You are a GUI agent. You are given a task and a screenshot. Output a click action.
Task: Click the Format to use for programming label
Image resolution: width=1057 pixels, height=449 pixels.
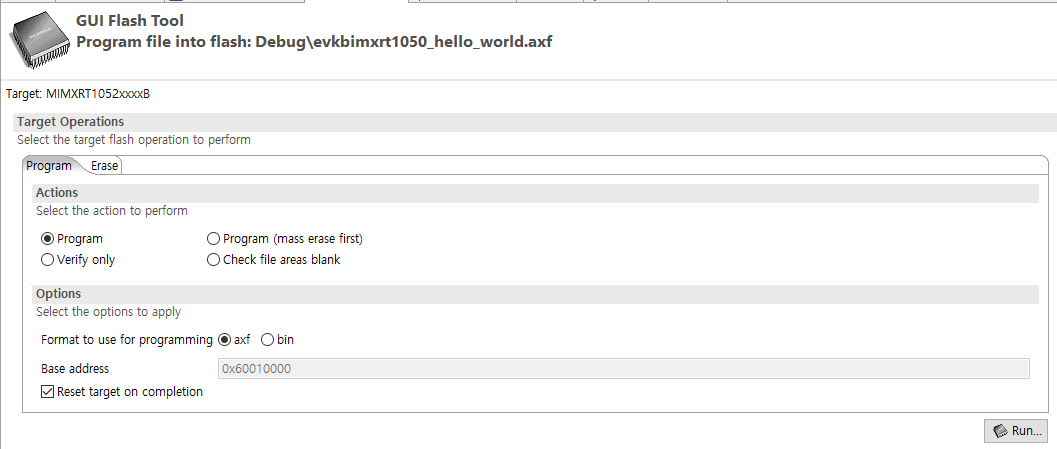pos(127,340)
